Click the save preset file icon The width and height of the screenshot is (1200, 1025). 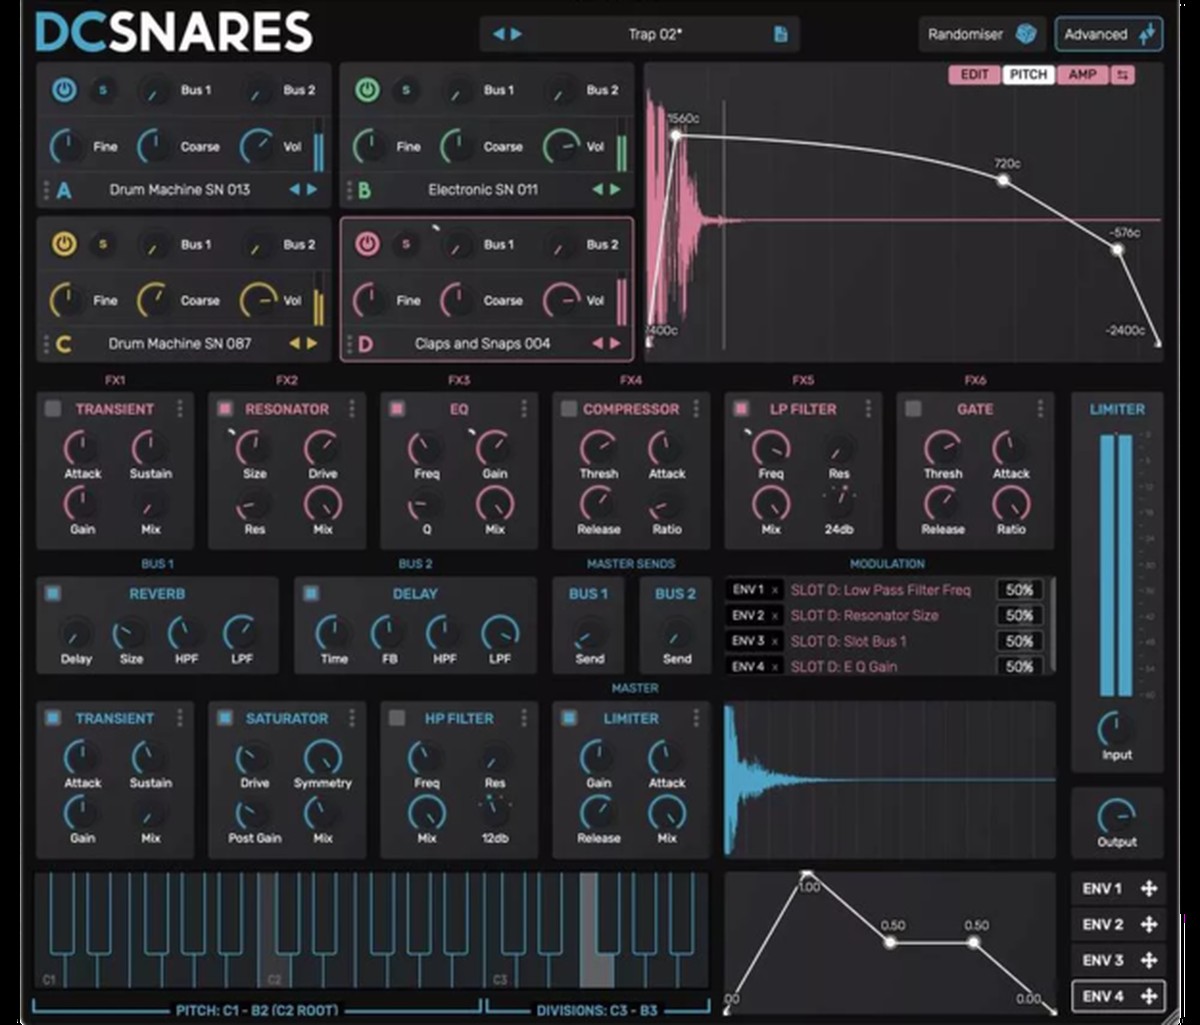tap(781, 35)
